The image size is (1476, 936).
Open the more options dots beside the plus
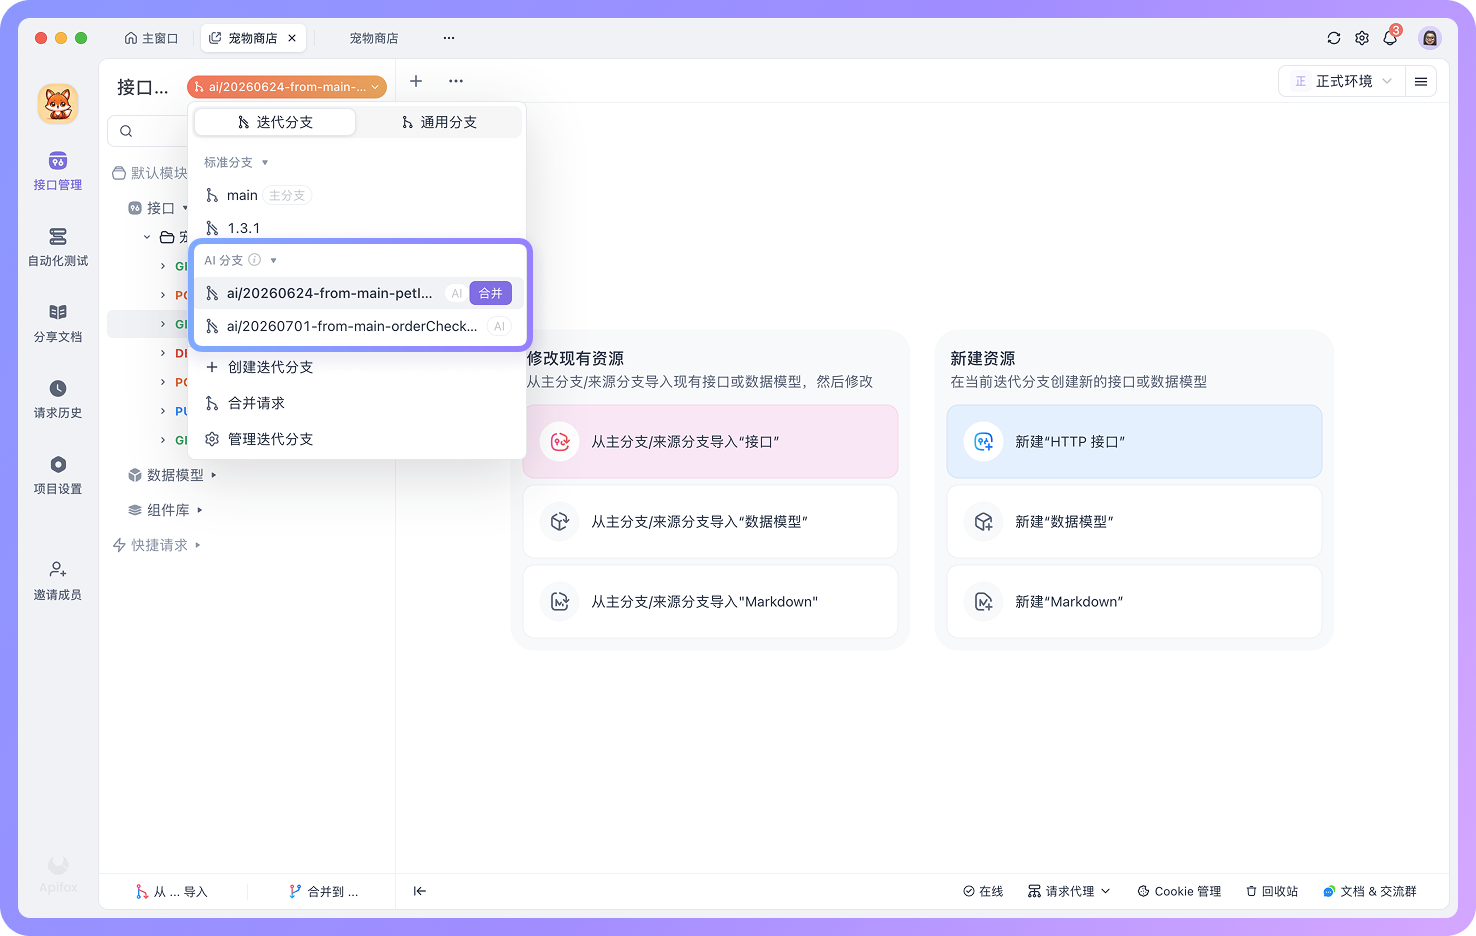coord(456,81)
